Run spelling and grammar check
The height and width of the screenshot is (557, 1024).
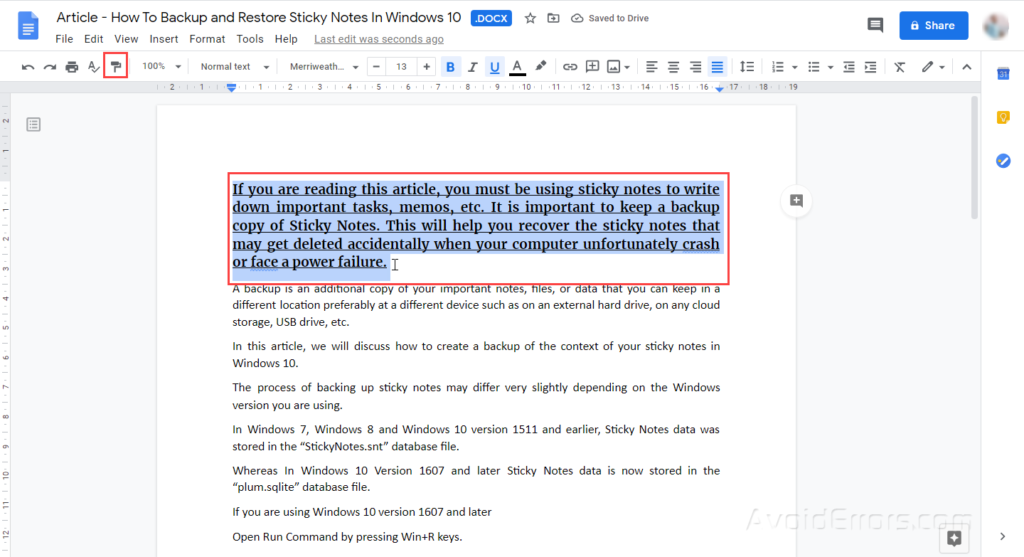[x=94, y=67]
